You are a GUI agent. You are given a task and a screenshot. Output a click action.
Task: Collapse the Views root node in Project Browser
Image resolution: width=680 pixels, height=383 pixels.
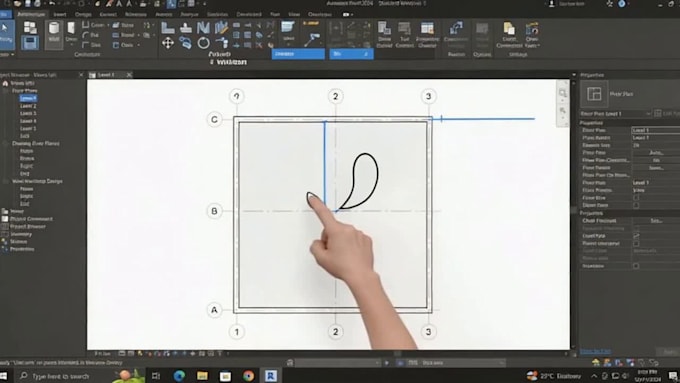point(5,83)
